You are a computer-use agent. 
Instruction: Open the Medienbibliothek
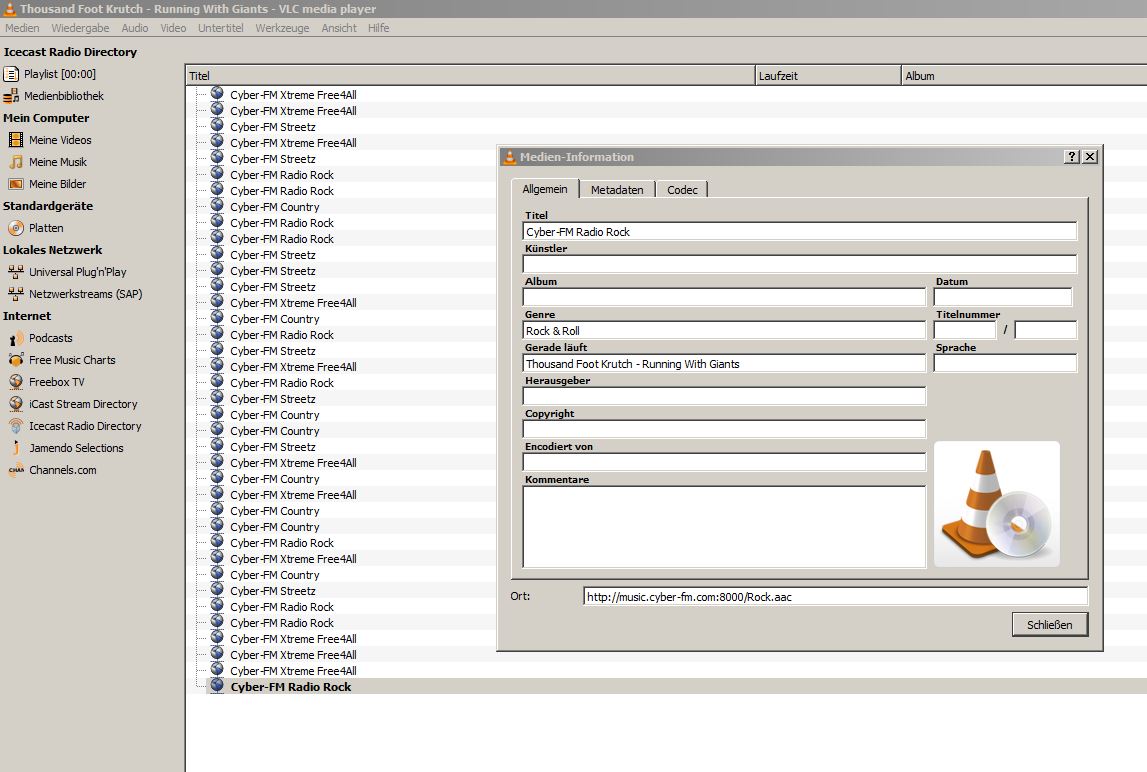click(63, 96)
